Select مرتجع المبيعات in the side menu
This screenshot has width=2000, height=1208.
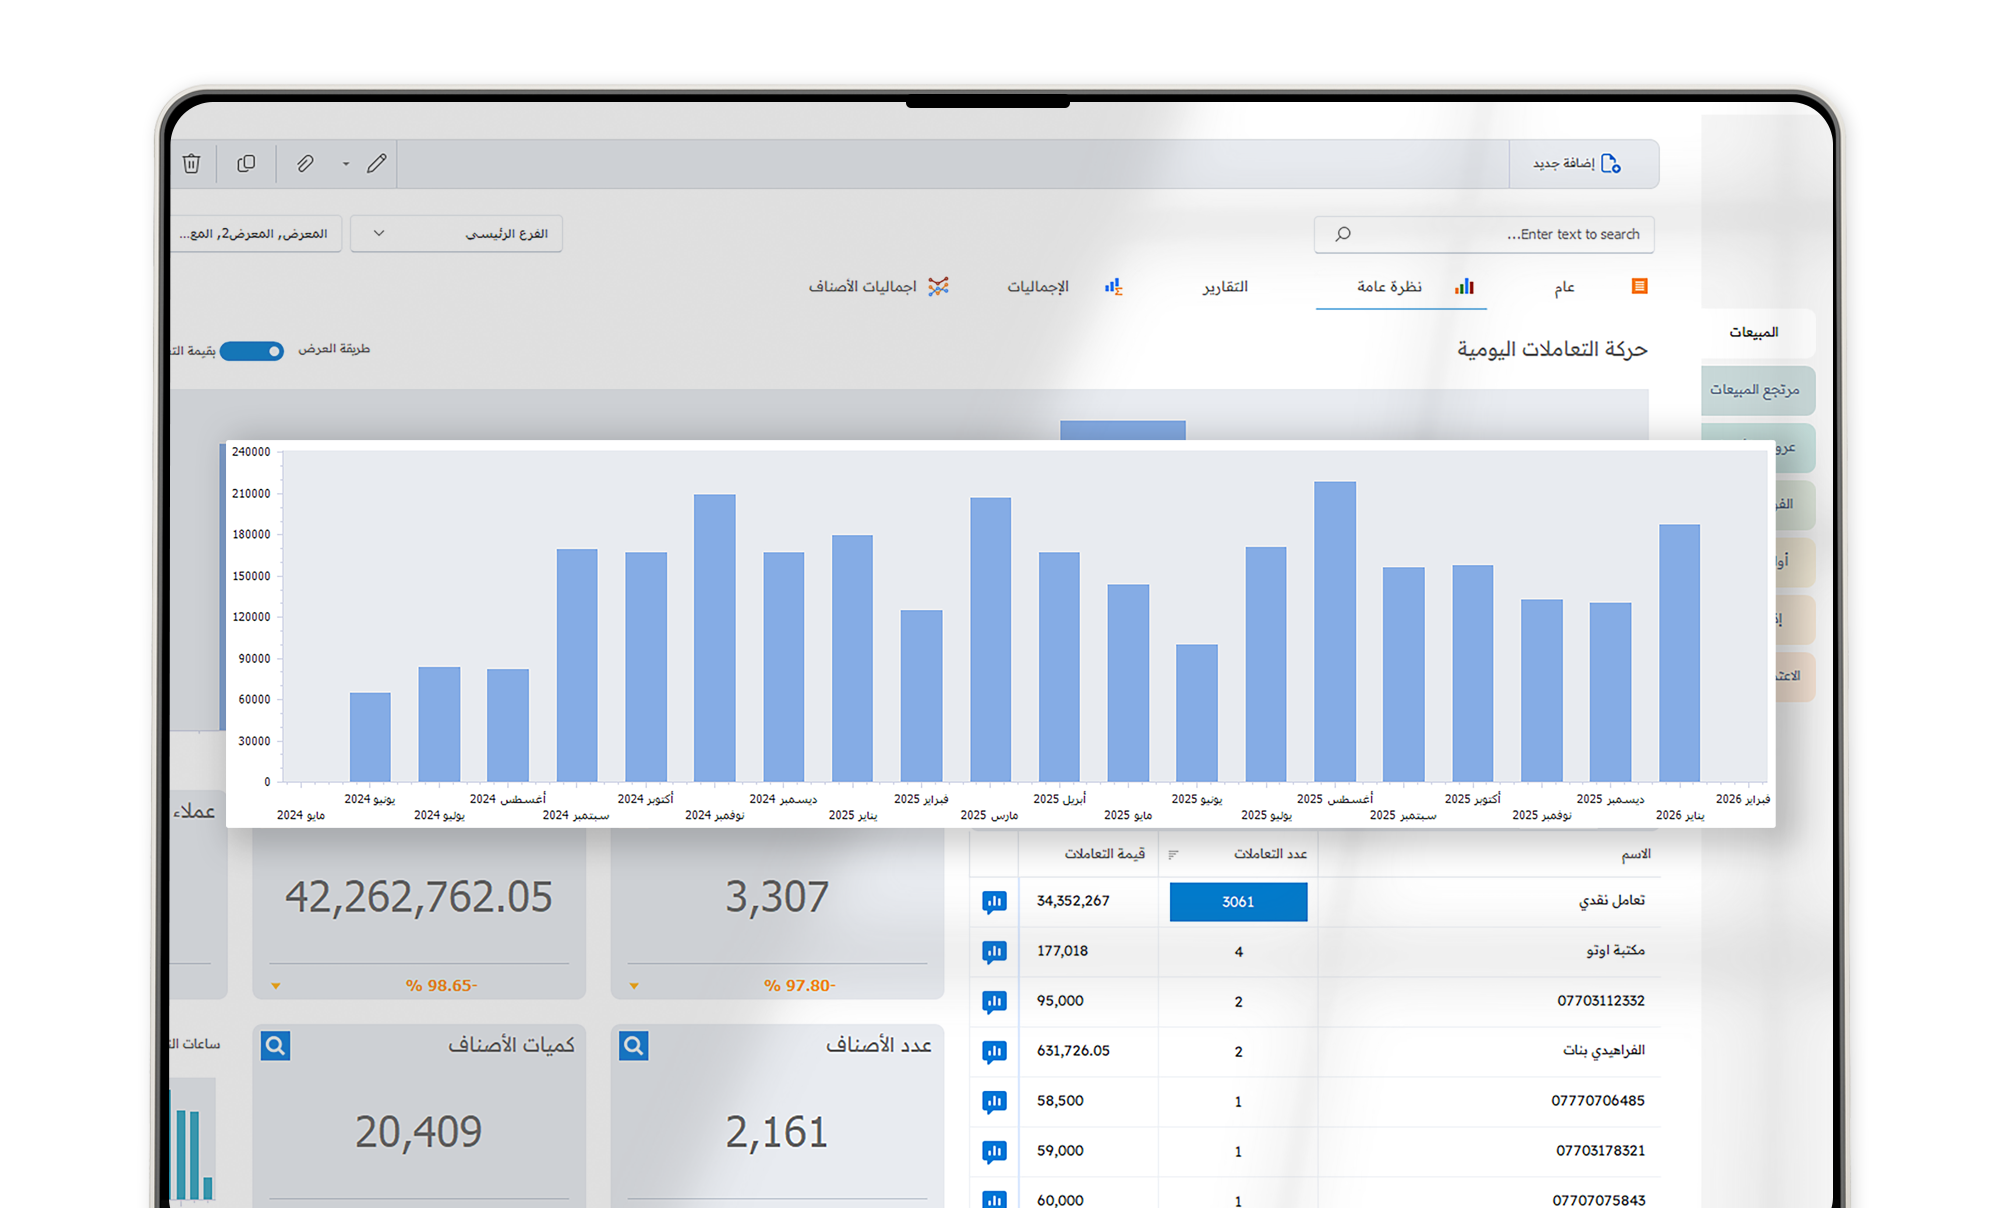pos(1757,390)
